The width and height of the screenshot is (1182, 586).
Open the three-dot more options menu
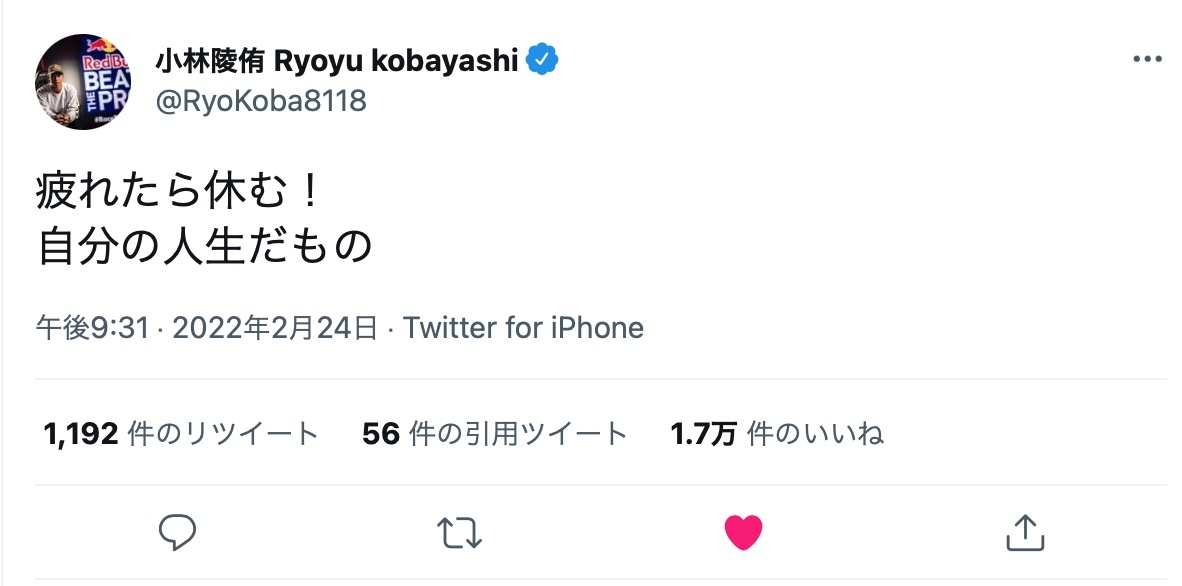coord(1147,60)
